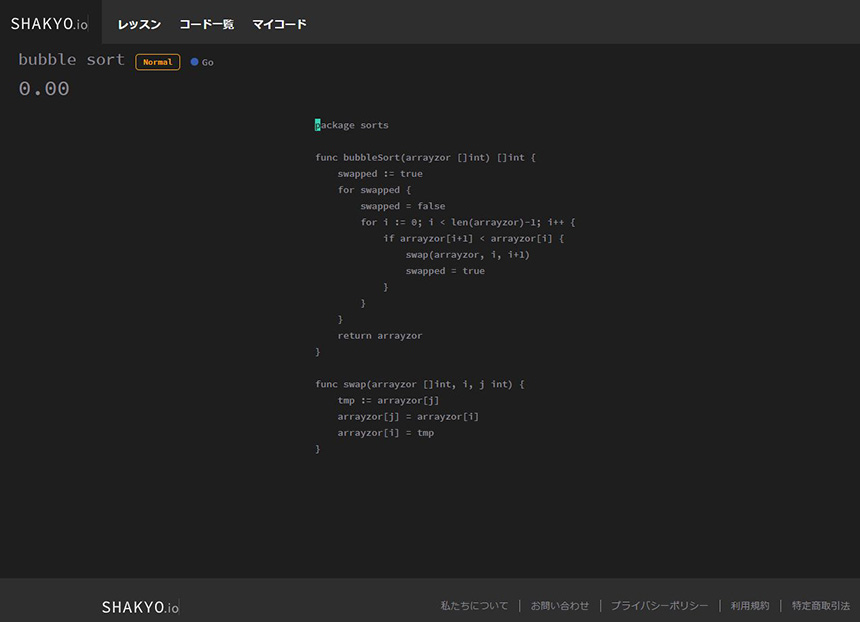The width and height of the screenshot is (860, 622).
Task: View the プライバシーポリシー page
Action: [659, 606]
